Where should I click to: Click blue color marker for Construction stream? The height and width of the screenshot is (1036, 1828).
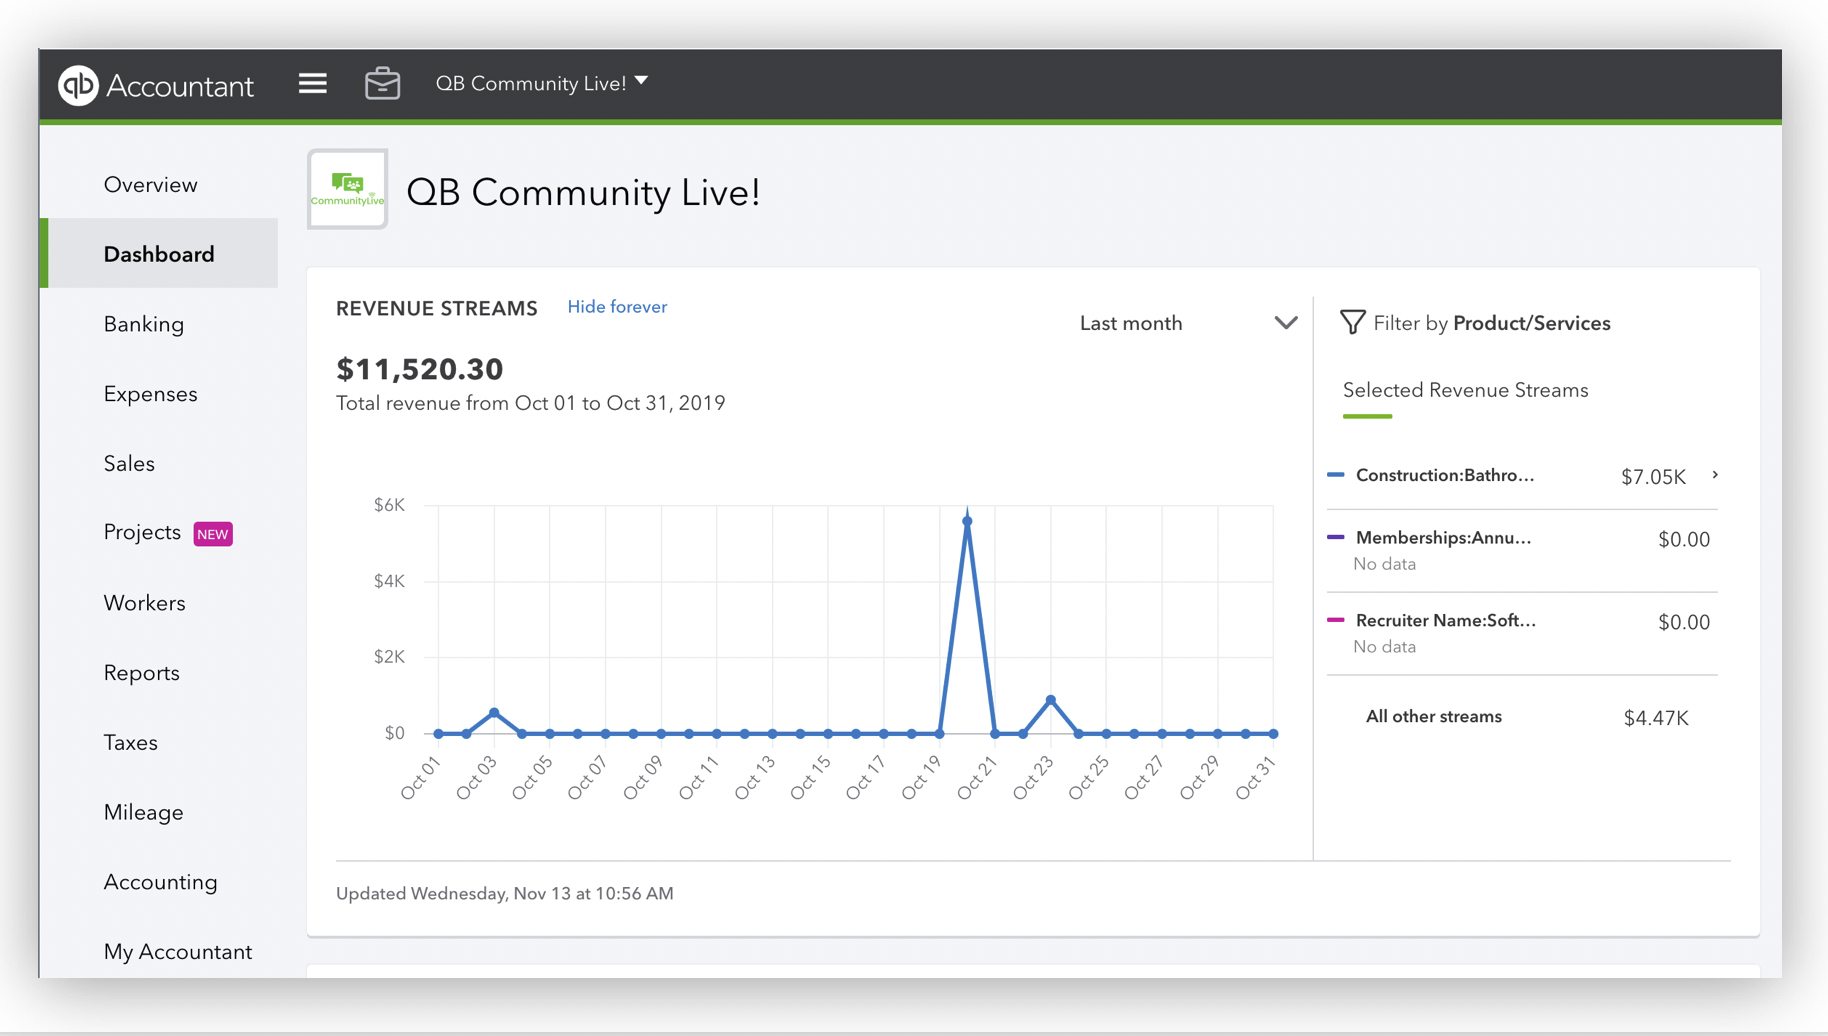(x=1335, y=475)
